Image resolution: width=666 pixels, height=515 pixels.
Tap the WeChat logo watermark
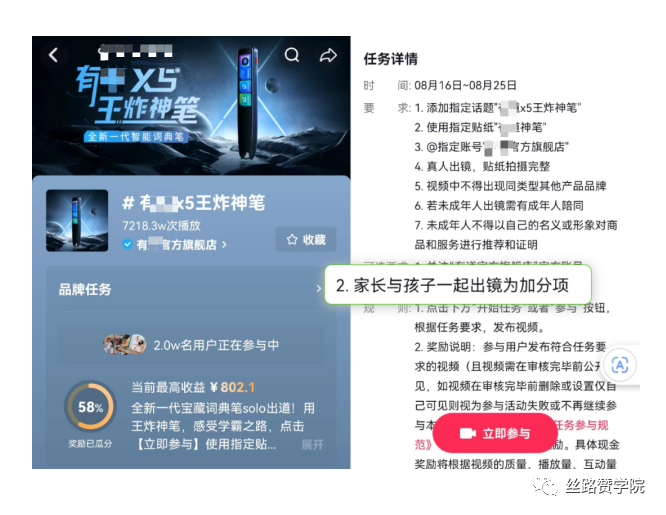545,485
